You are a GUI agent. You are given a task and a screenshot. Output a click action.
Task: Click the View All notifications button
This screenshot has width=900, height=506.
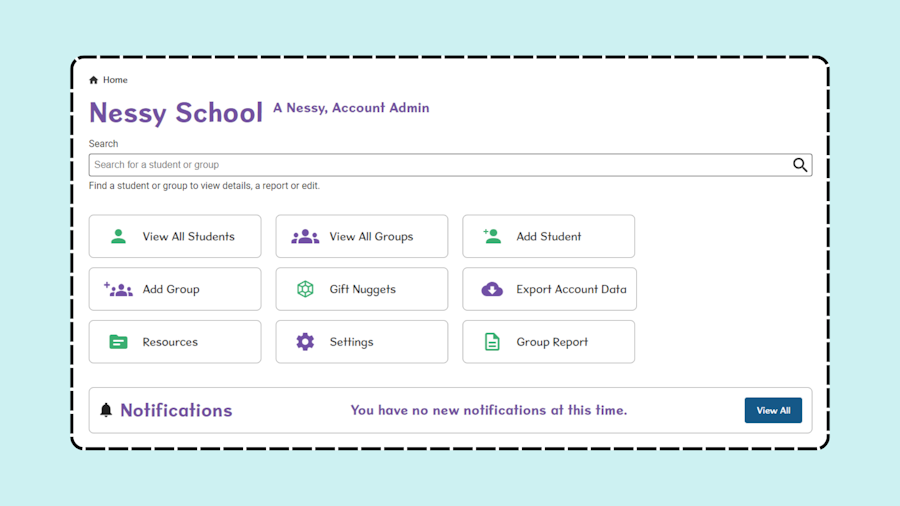pyautogui.click(x=773, y=410)
